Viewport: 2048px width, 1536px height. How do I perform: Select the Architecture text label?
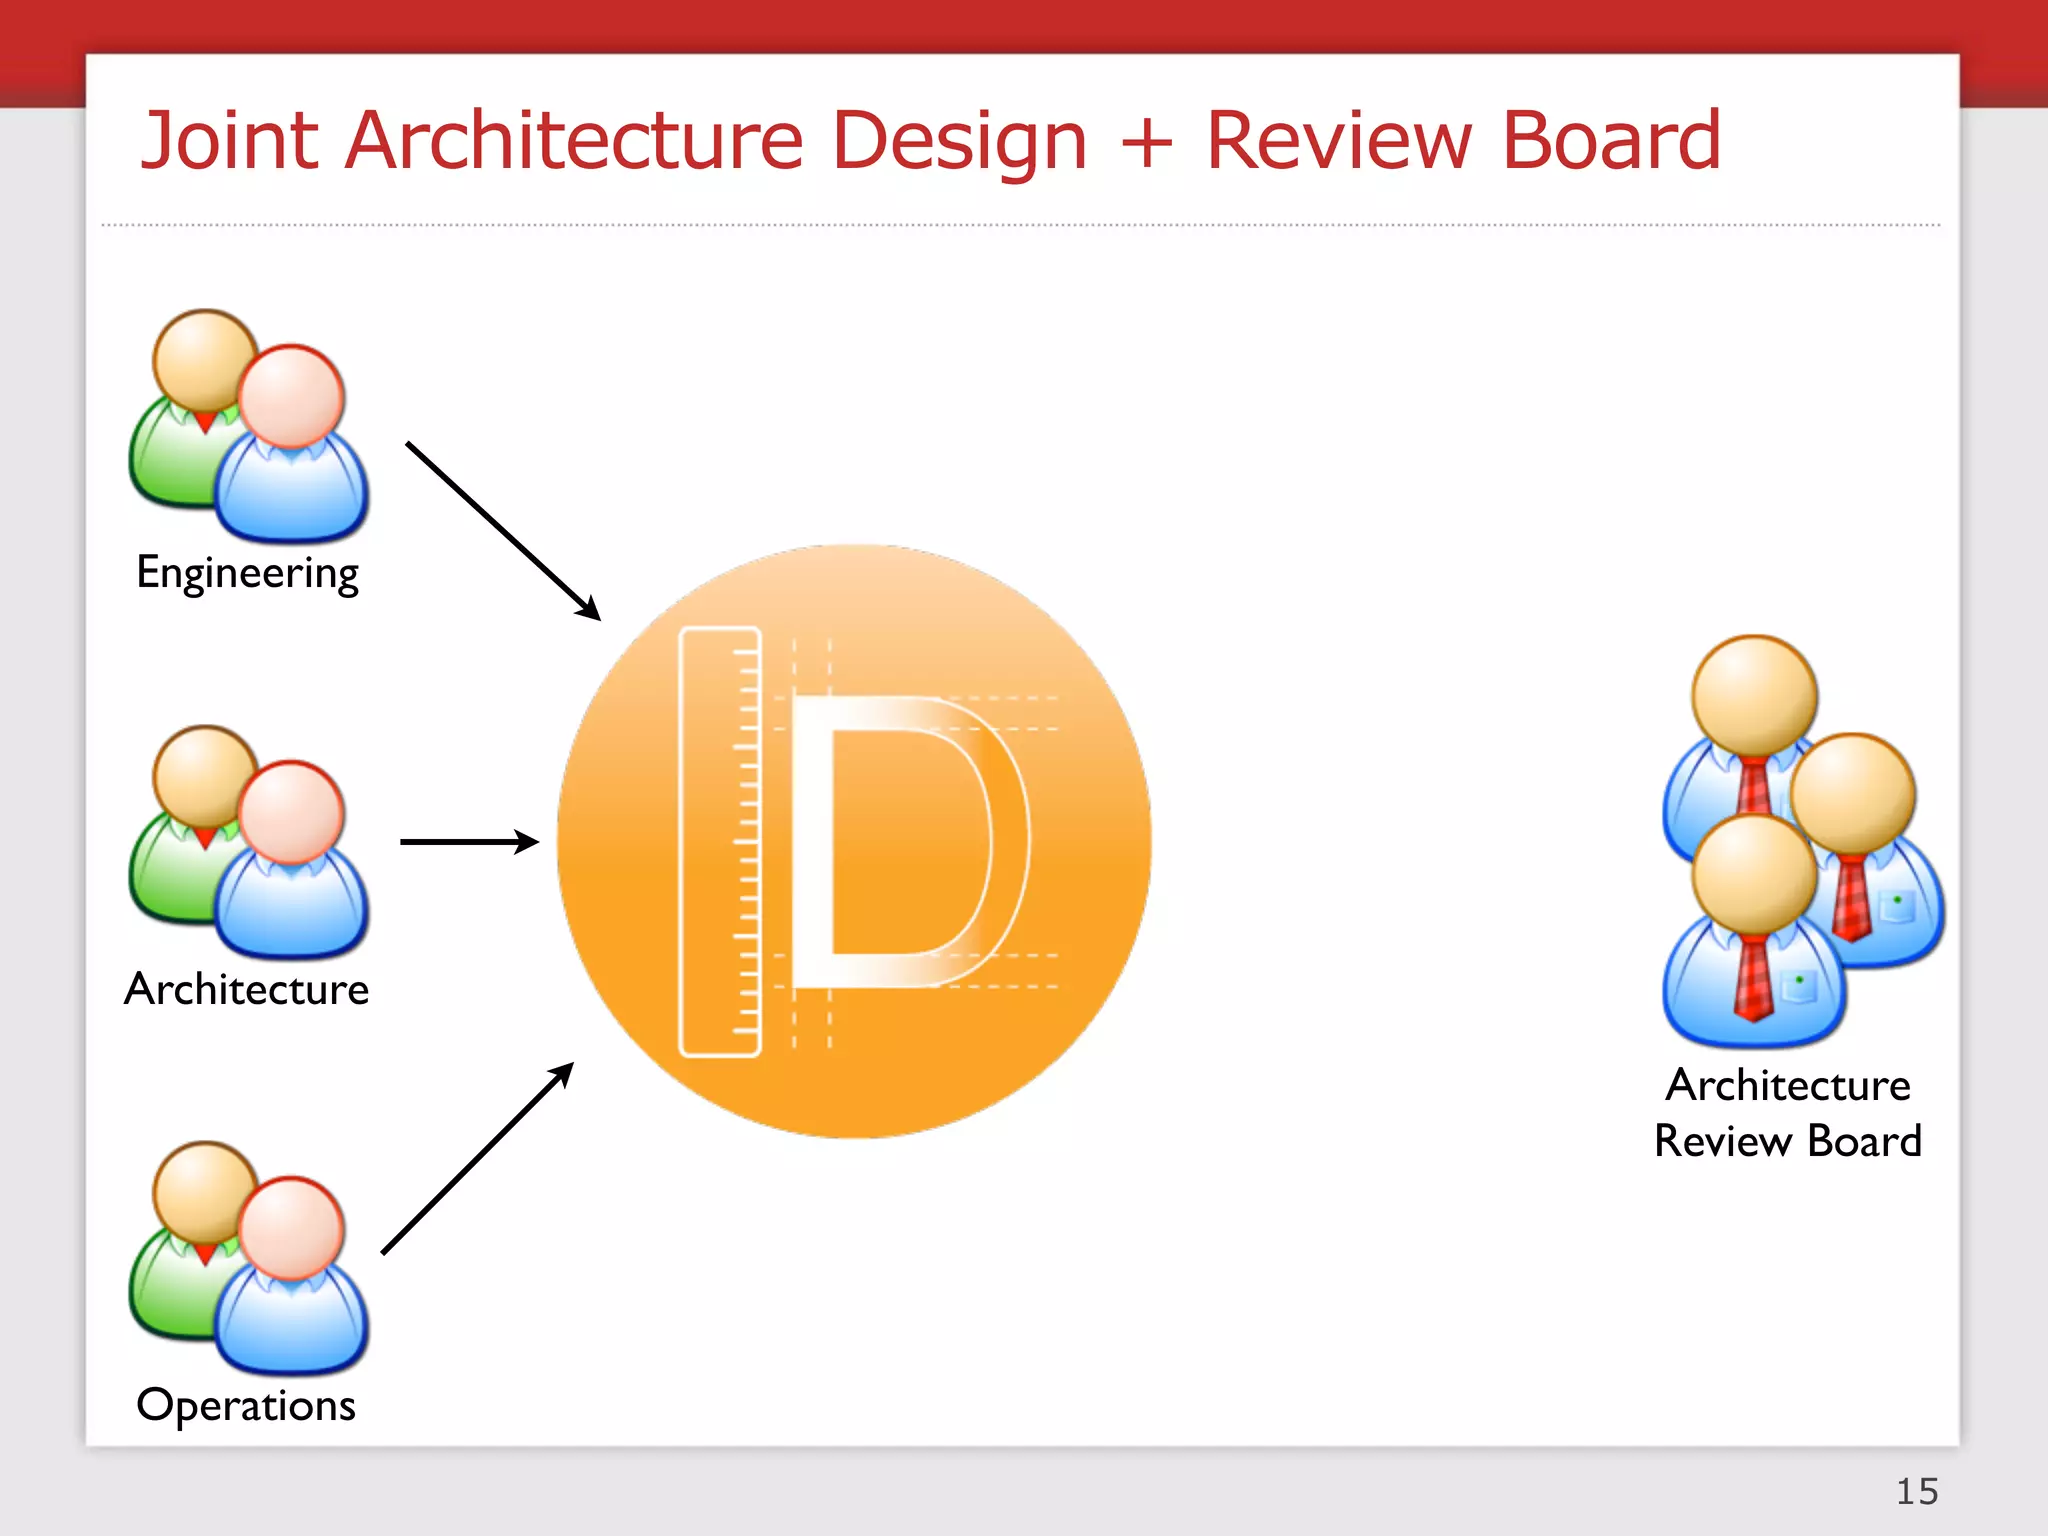pyautogui.click(x=247, y=989)
